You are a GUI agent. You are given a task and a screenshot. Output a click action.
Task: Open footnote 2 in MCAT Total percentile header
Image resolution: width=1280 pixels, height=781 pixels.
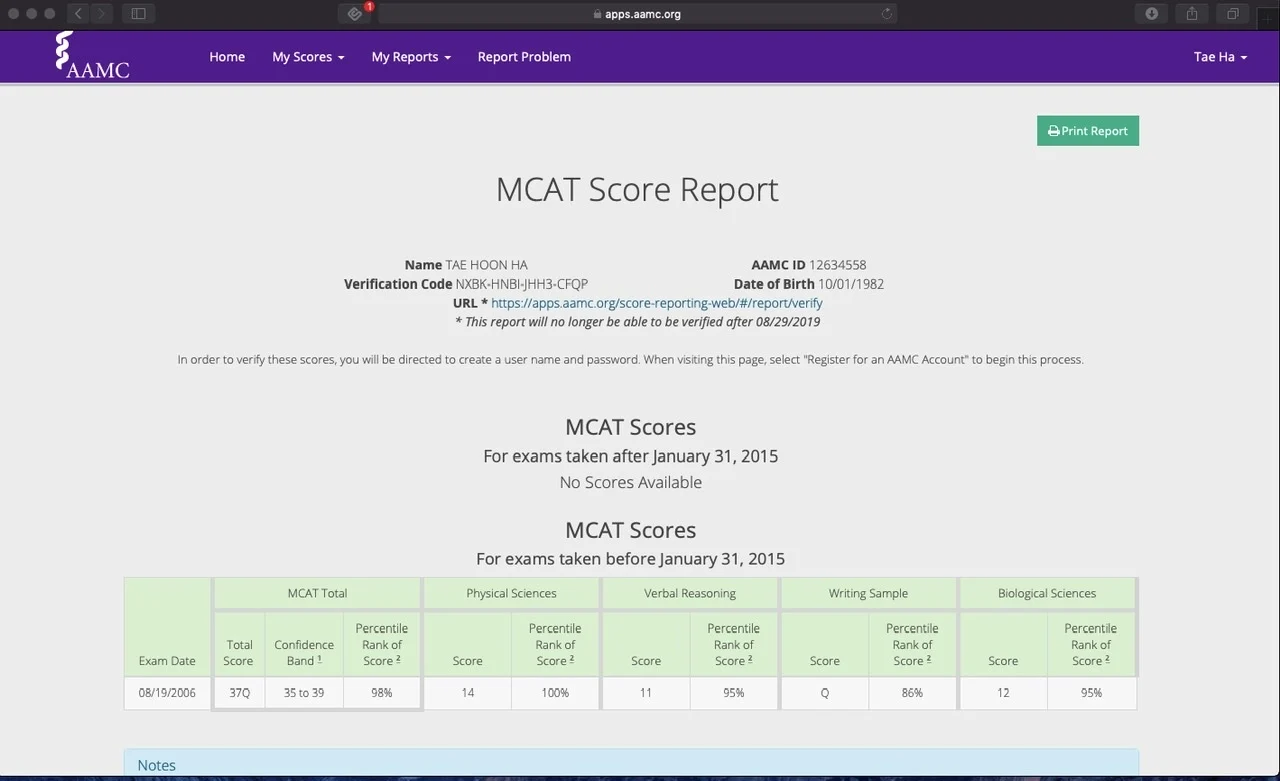(x=398, y=658)
